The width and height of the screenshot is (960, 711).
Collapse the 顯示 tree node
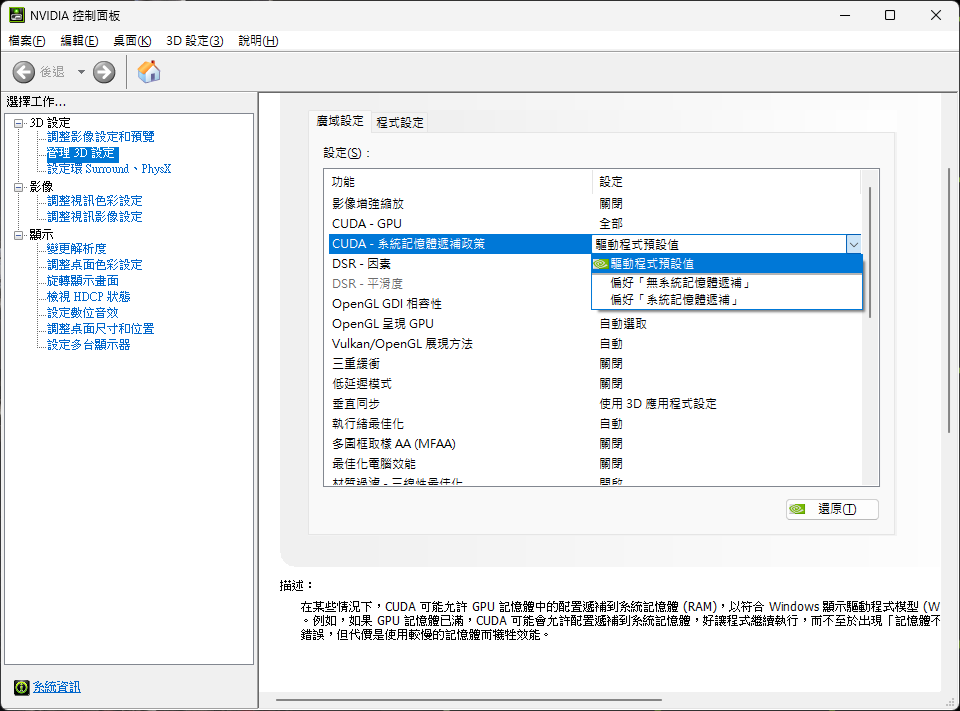pyautogui.click(x=18, y=235)
